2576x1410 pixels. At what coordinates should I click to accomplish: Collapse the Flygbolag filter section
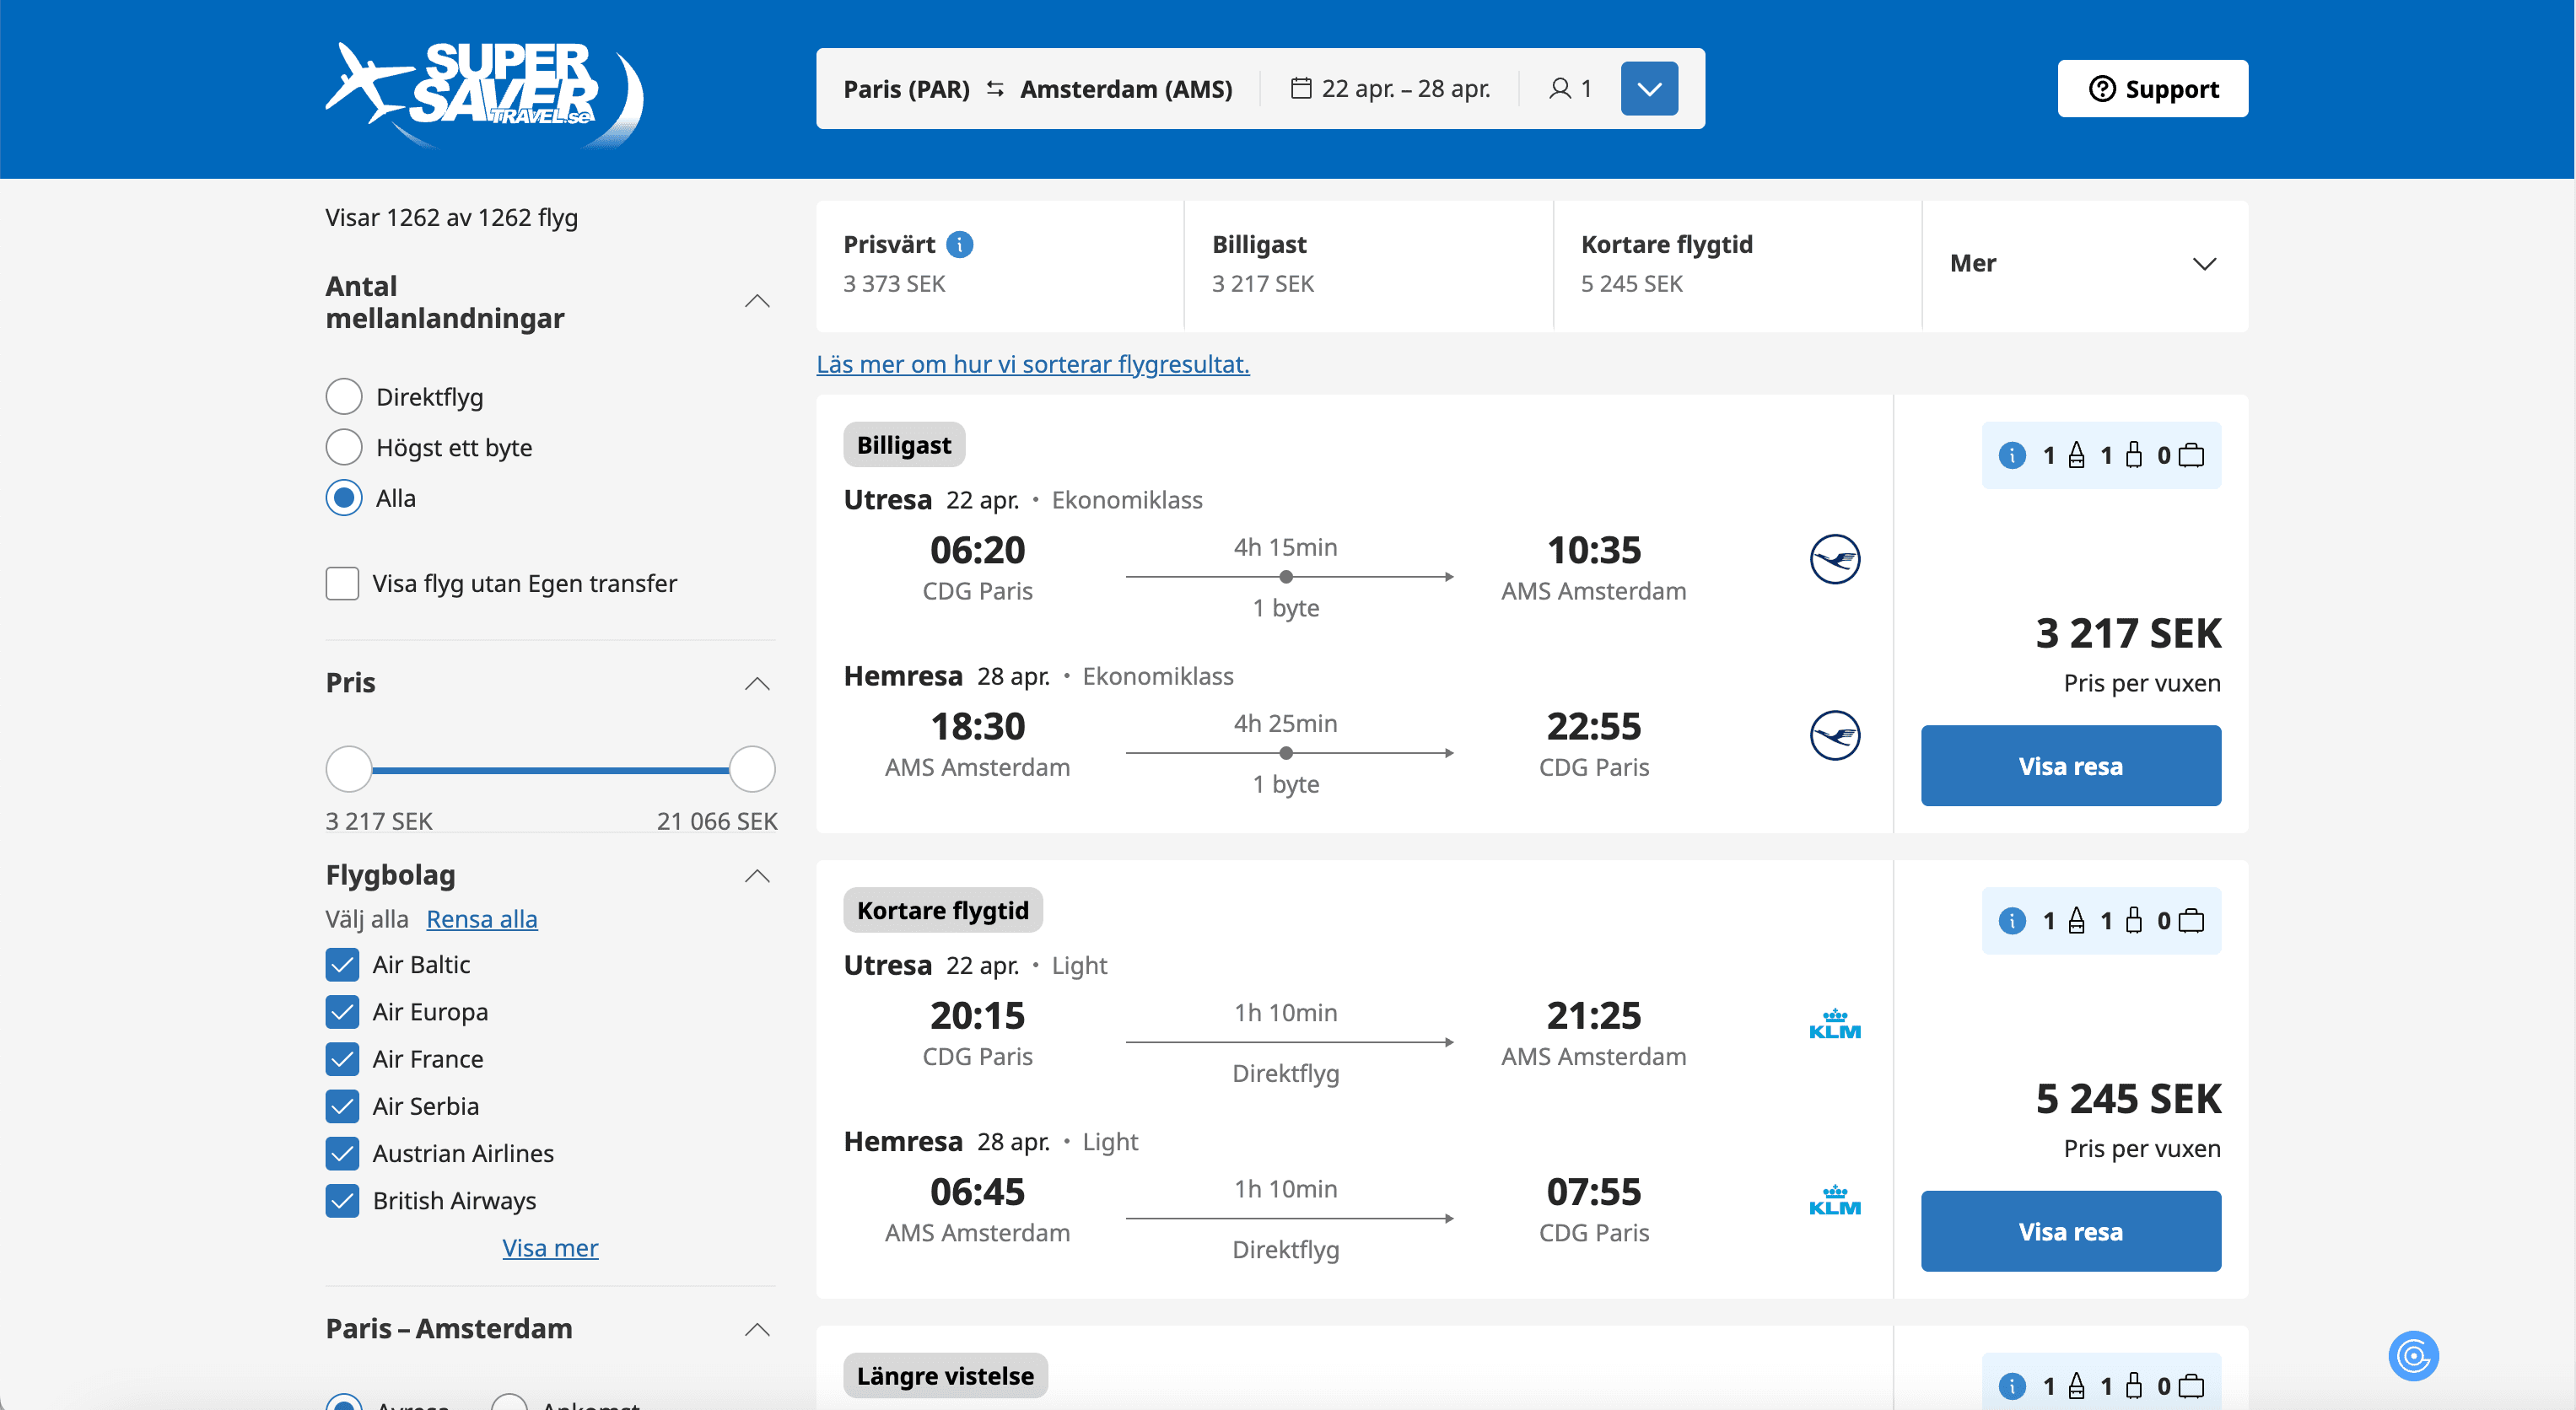pyautogui.click(x=757, y=876)
